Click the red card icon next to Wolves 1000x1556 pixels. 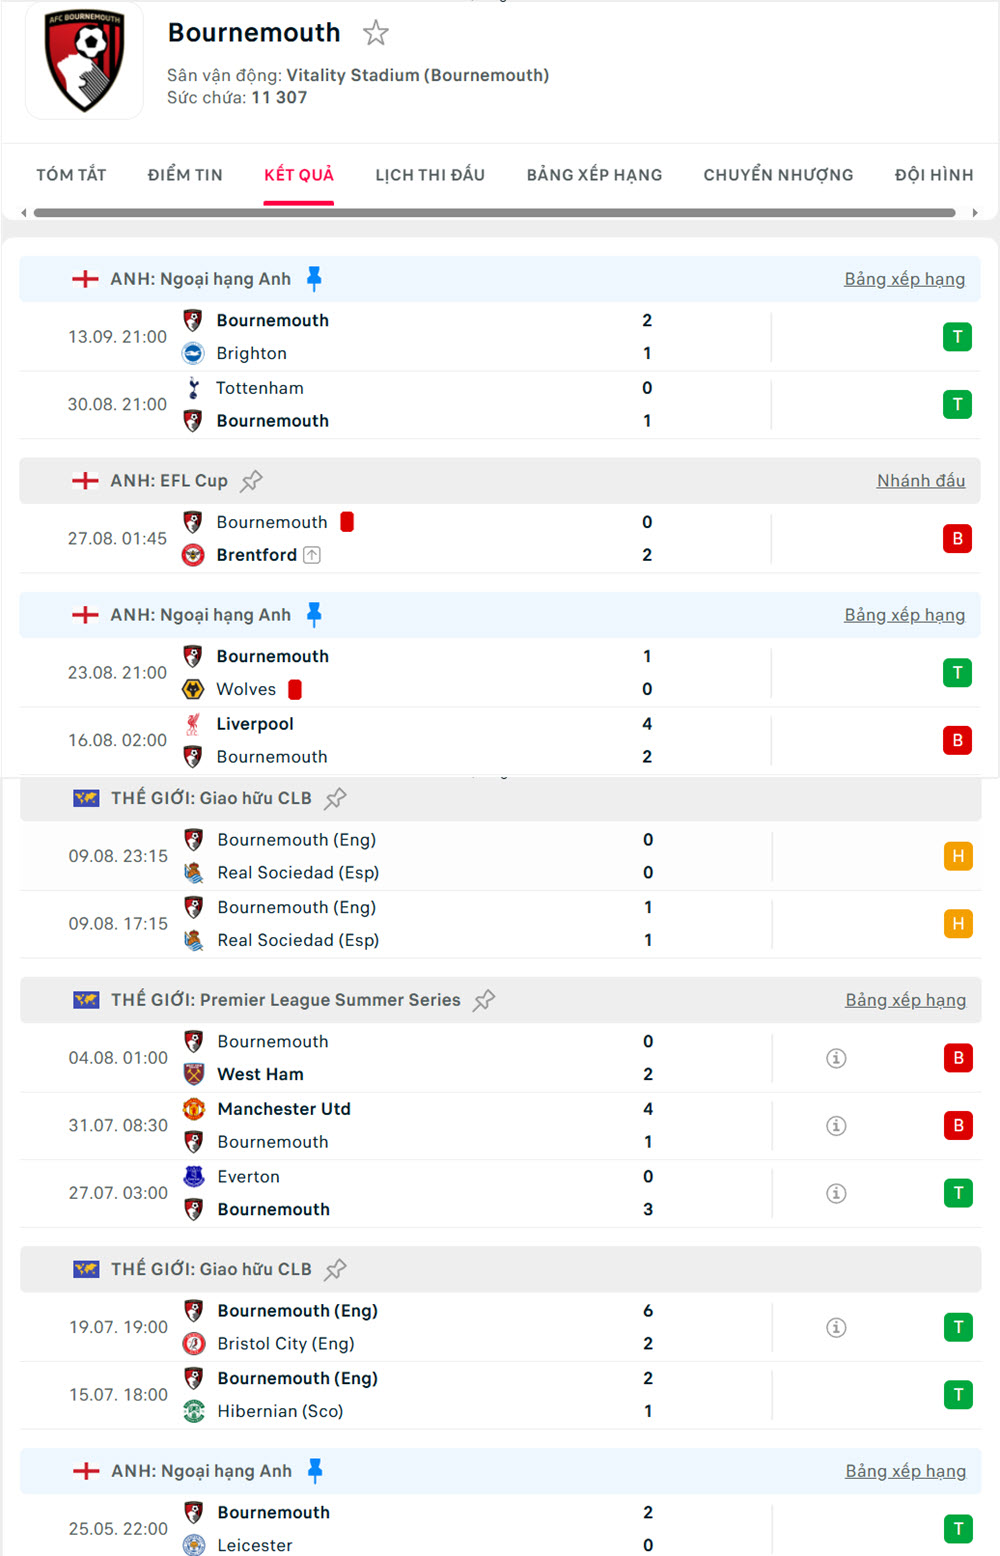[295, 689]
